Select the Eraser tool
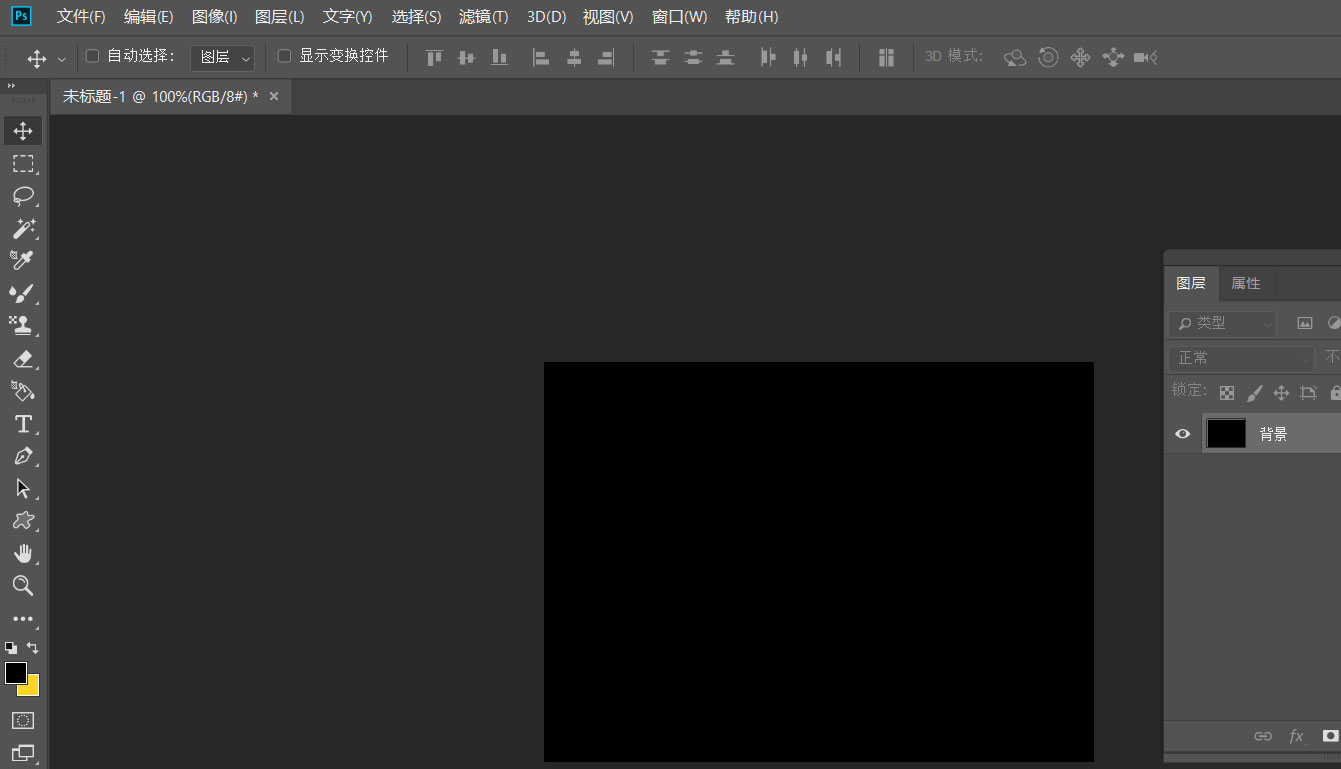 [23, 358]
